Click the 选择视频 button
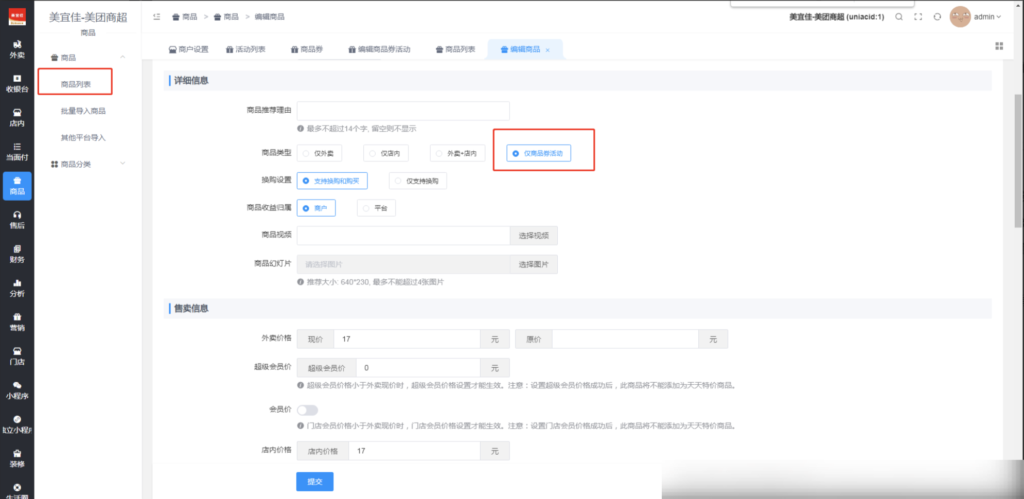This screenshot has width=1024, height=499. pos(534,236)
